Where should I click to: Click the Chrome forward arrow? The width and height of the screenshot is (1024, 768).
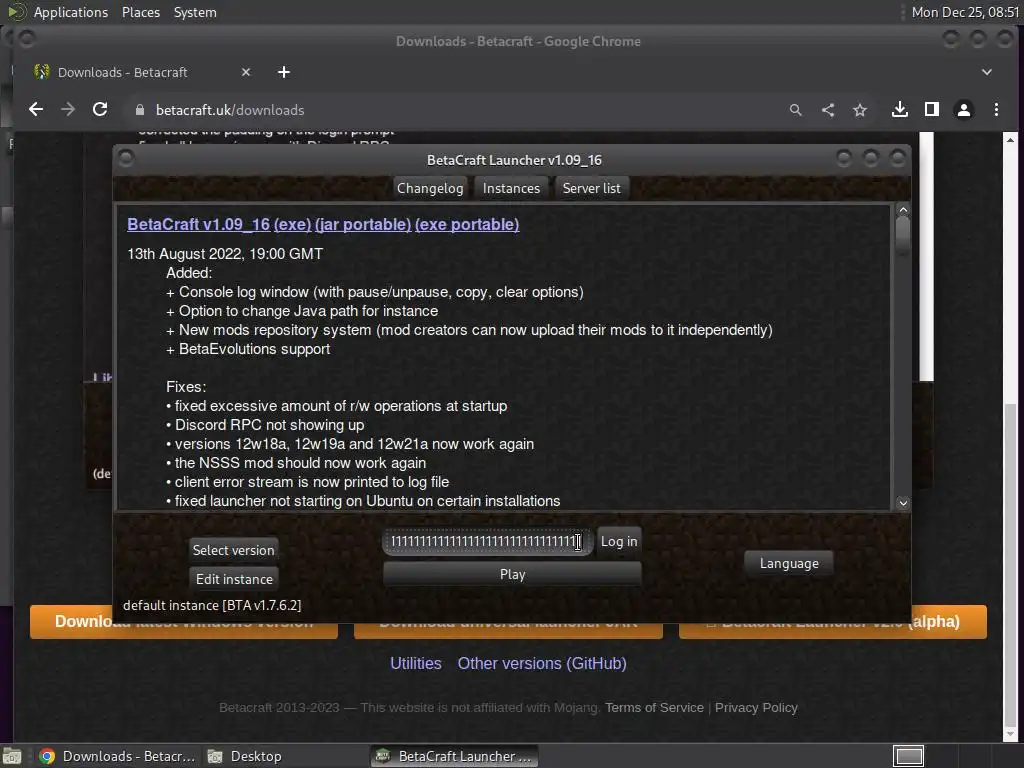coord(68,110)
